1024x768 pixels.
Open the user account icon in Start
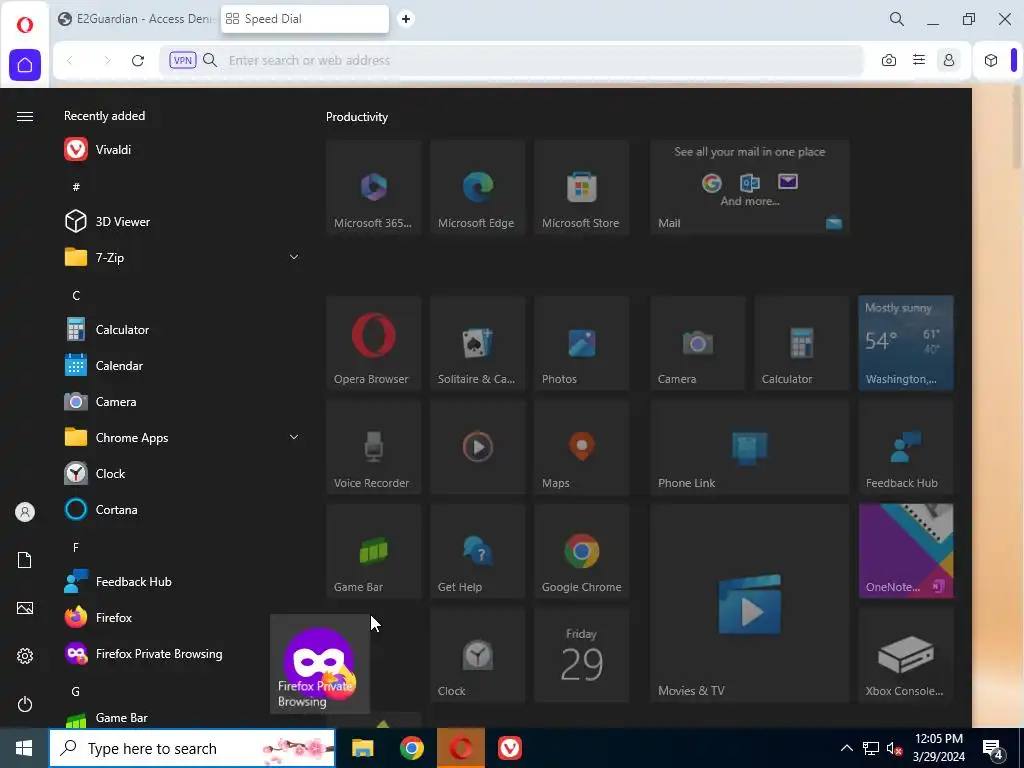(x=25, y=512)
